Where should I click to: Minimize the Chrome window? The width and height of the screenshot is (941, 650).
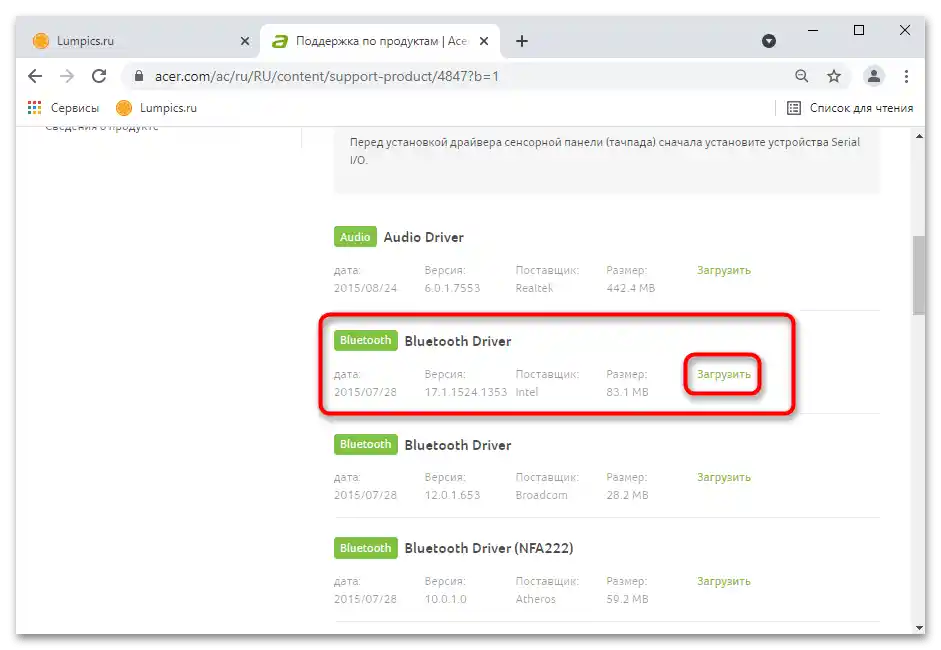[813, 30]
